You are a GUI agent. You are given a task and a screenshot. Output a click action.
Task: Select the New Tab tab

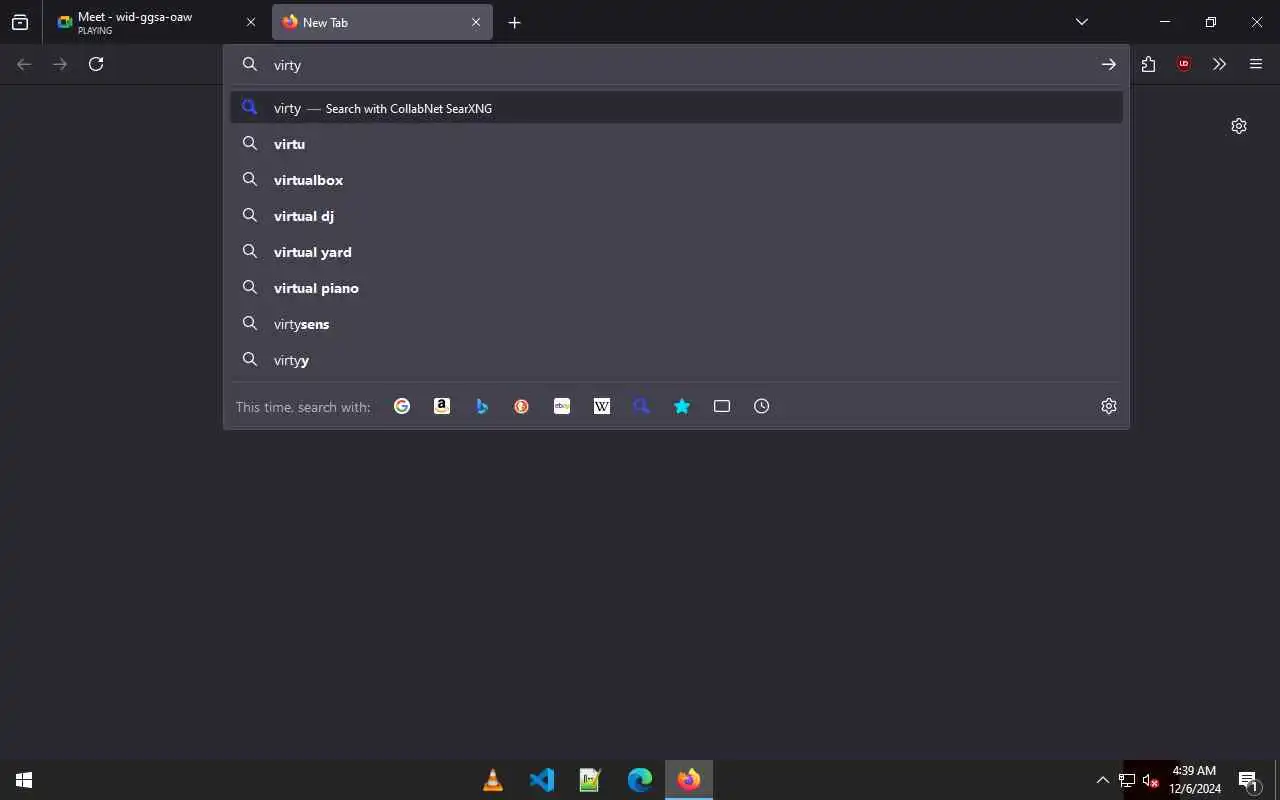tap(382, 22)
